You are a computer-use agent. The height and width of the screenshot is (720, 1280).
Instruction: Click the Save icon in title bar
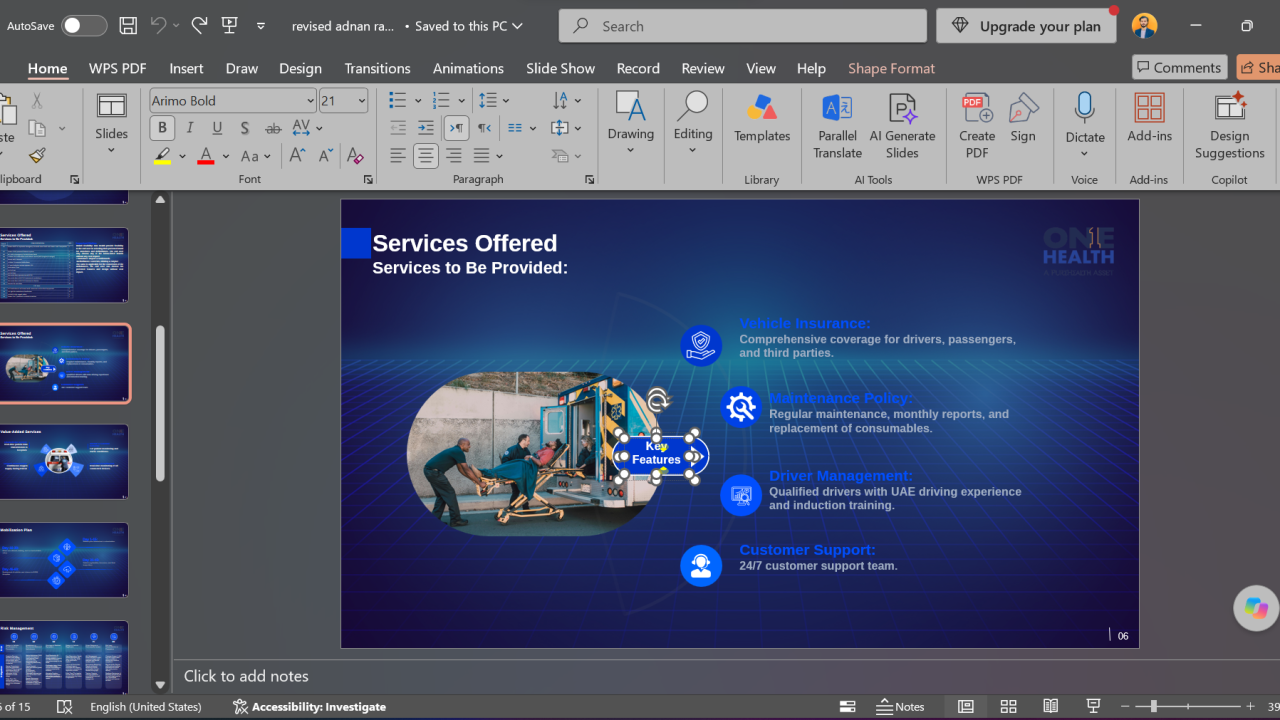[128, 26]
